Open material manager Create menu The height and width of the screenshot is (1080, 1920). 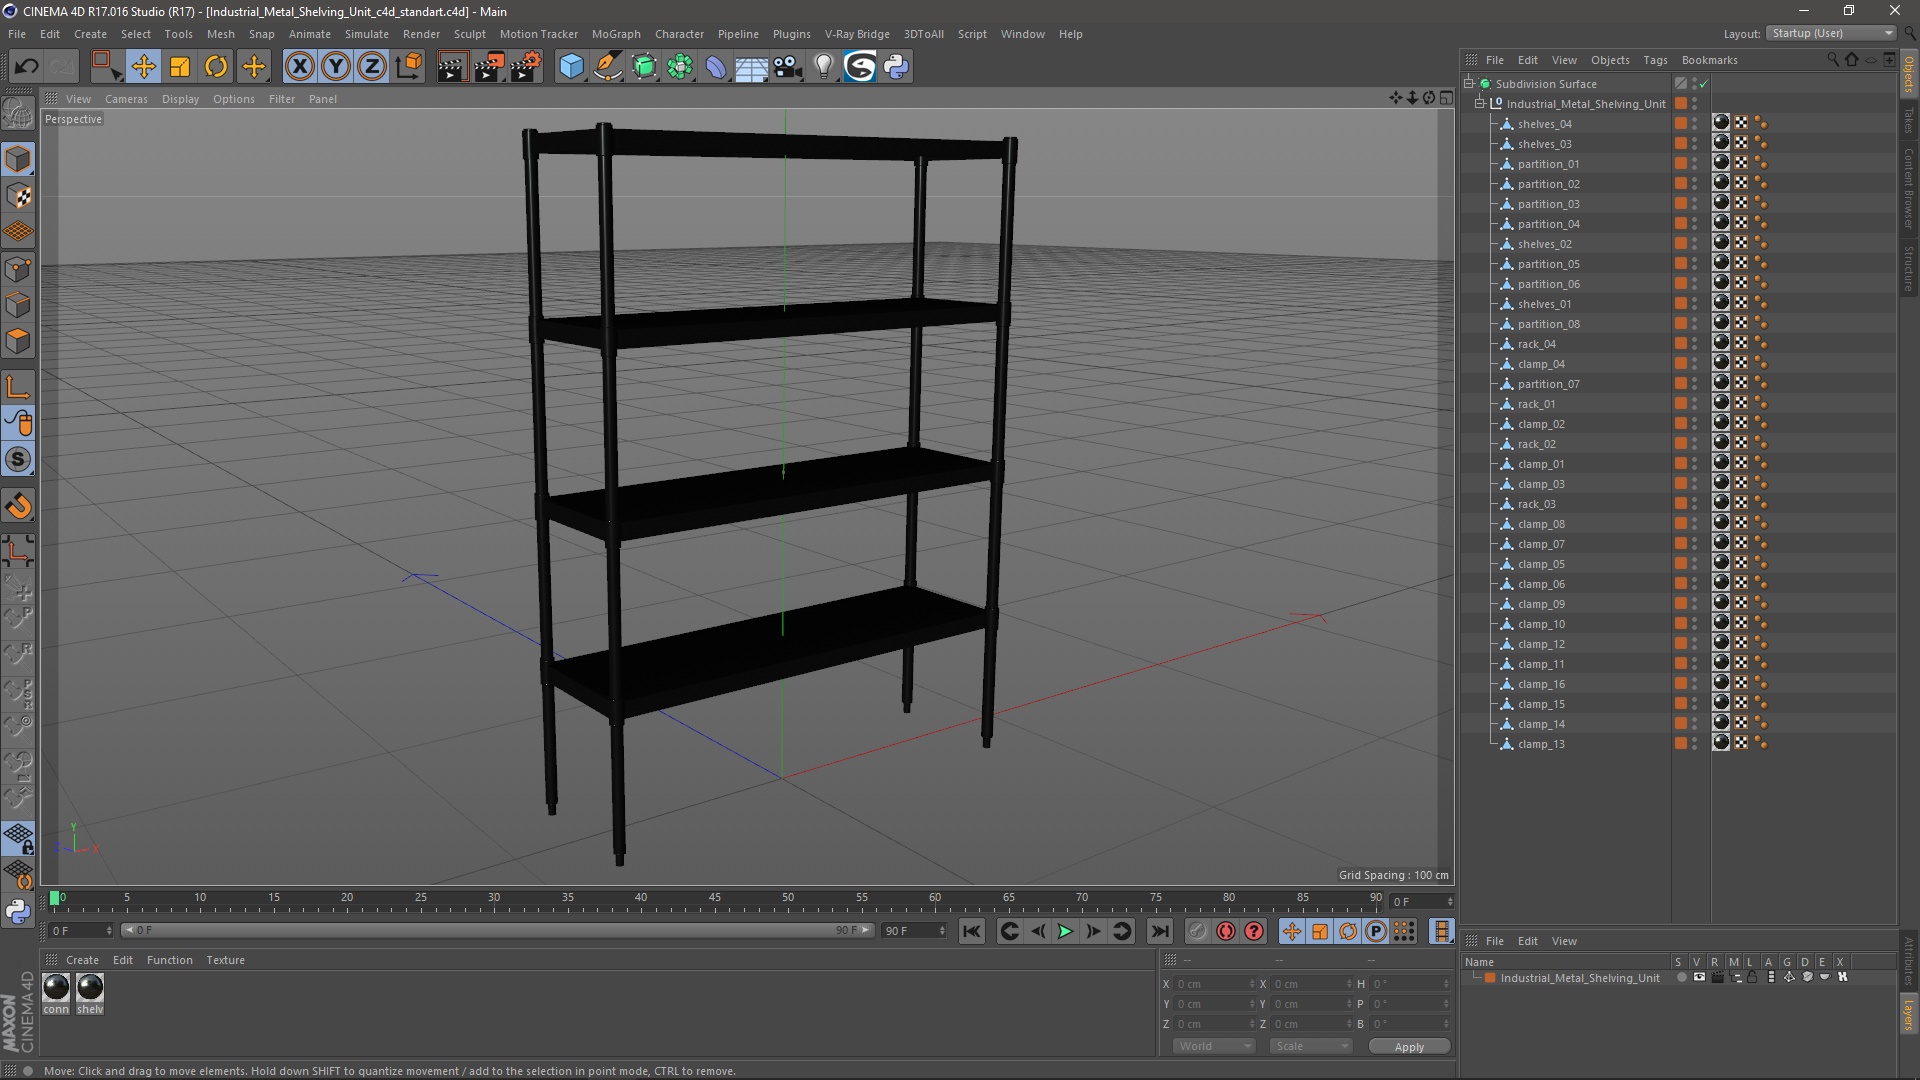click(82, 960)
